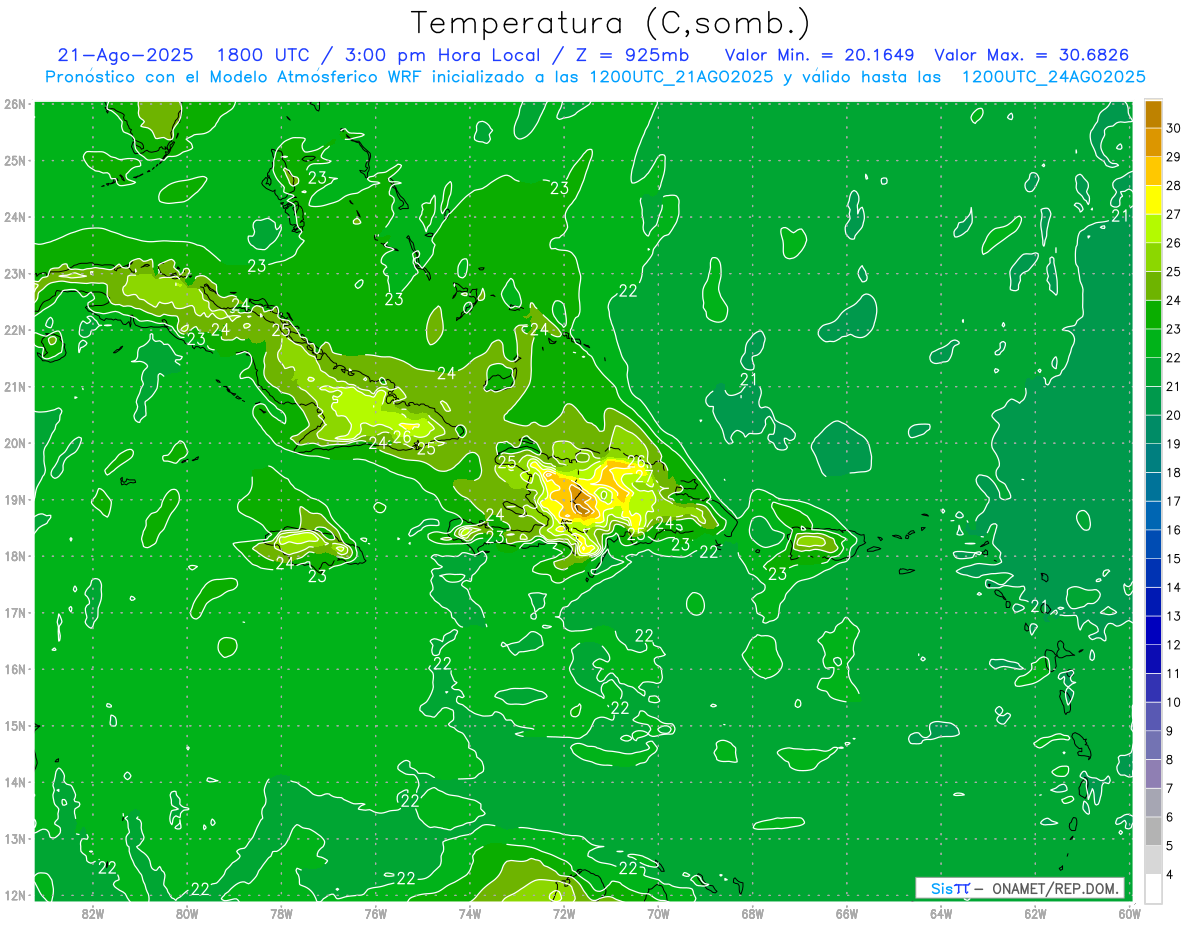
Task: Click the colorbar label "4"
Action: [x=1170, y=874]
